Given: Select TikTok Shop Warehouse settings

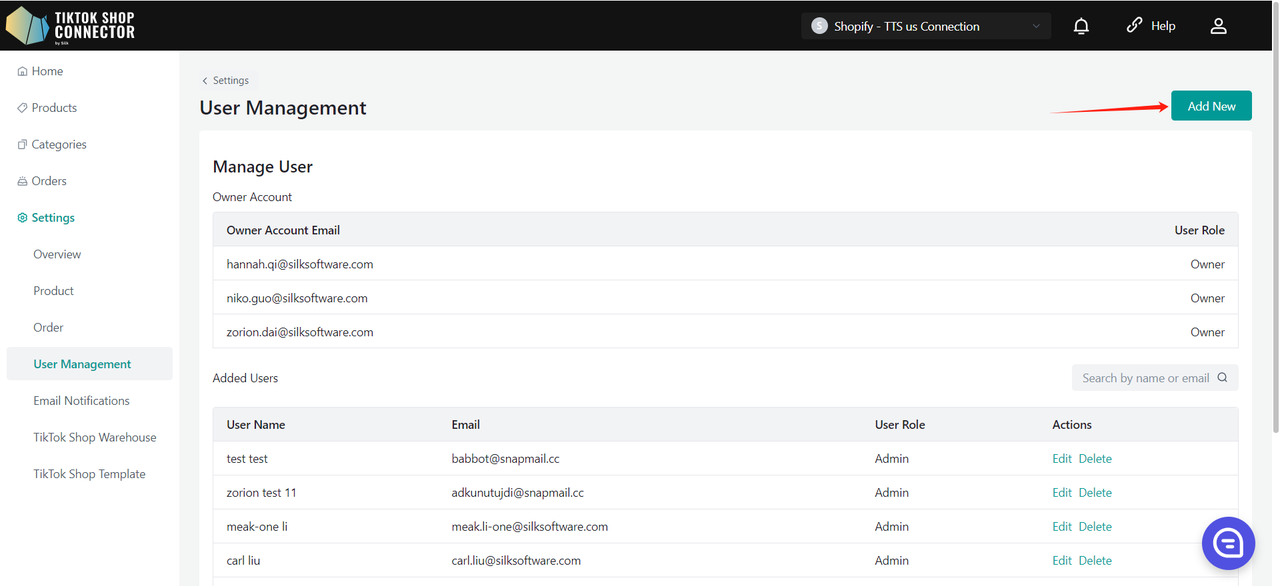Looking at the screenshot, I should click(x=95, y=438).
